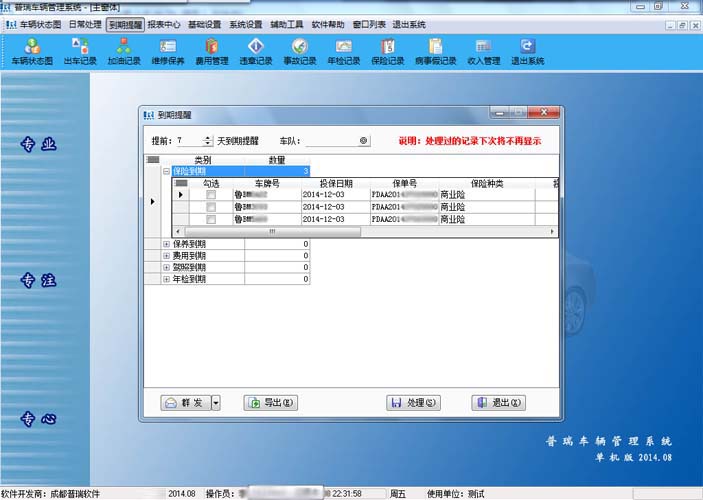Click the 类别 column header

[x=203, y=160]
